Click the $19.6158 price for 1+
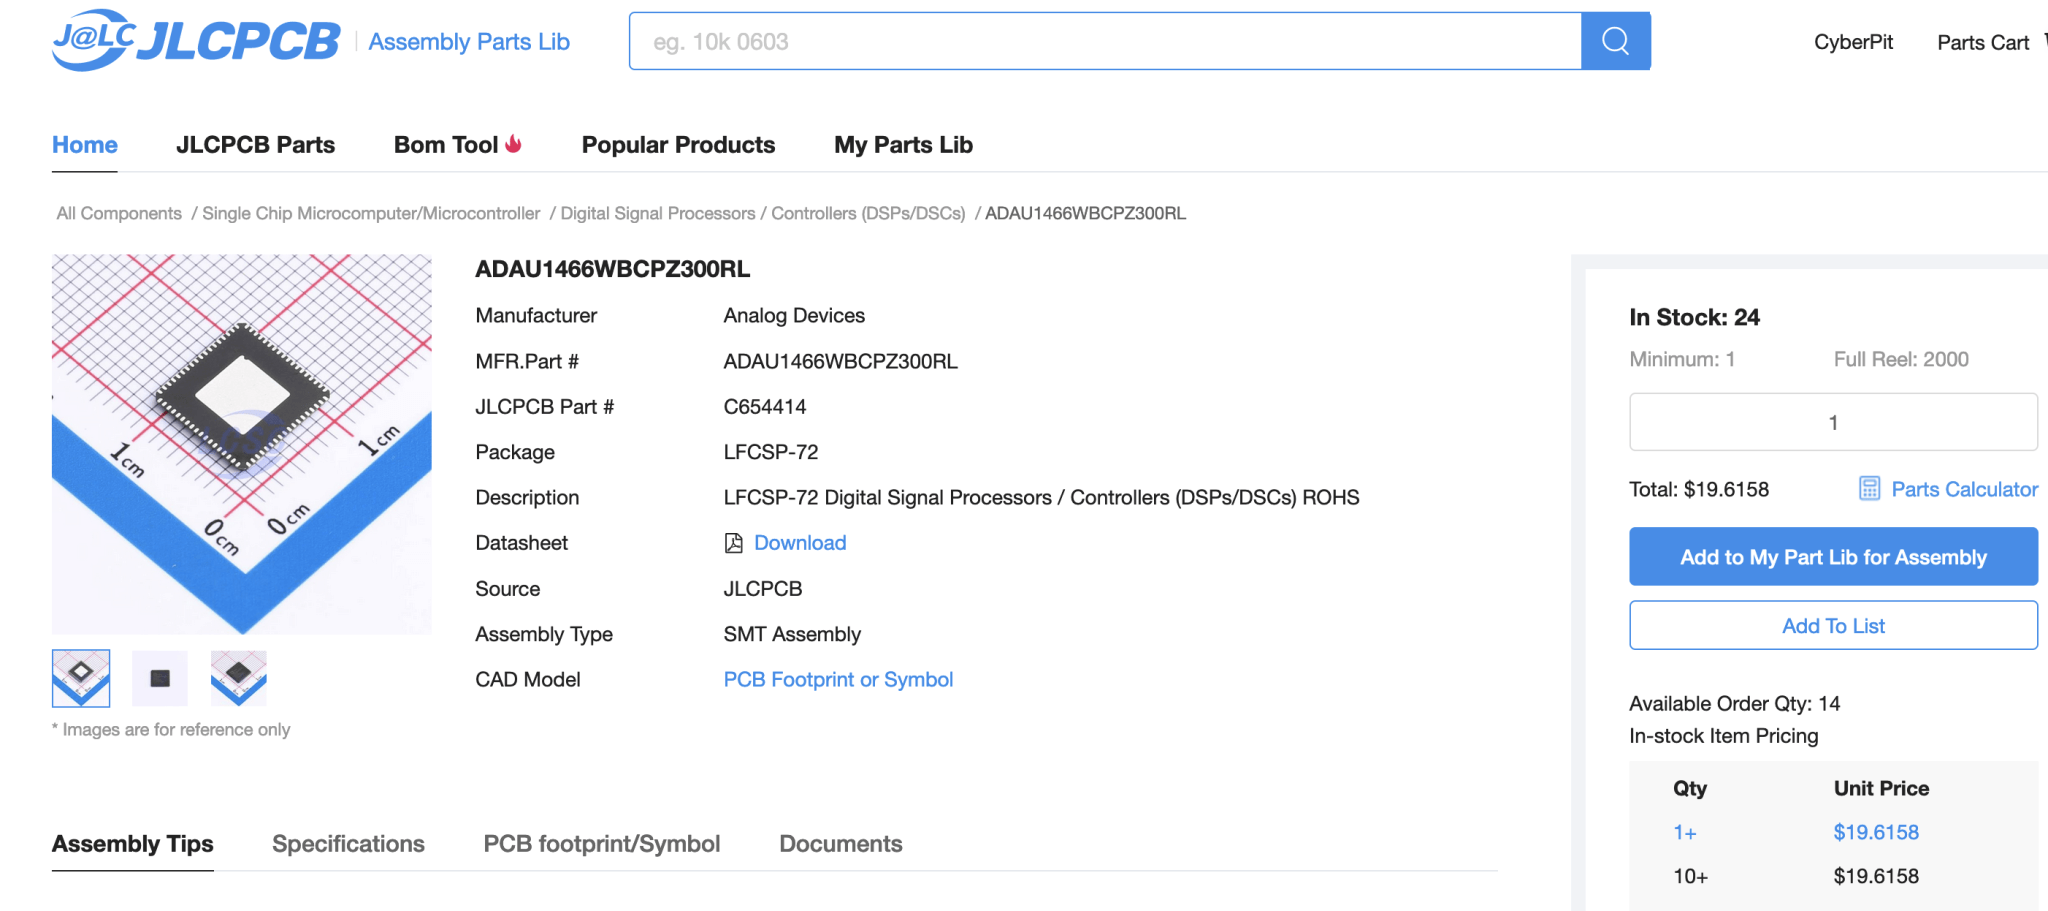The width and height of the screenshot is (2048, 911). click(1876, 832)
